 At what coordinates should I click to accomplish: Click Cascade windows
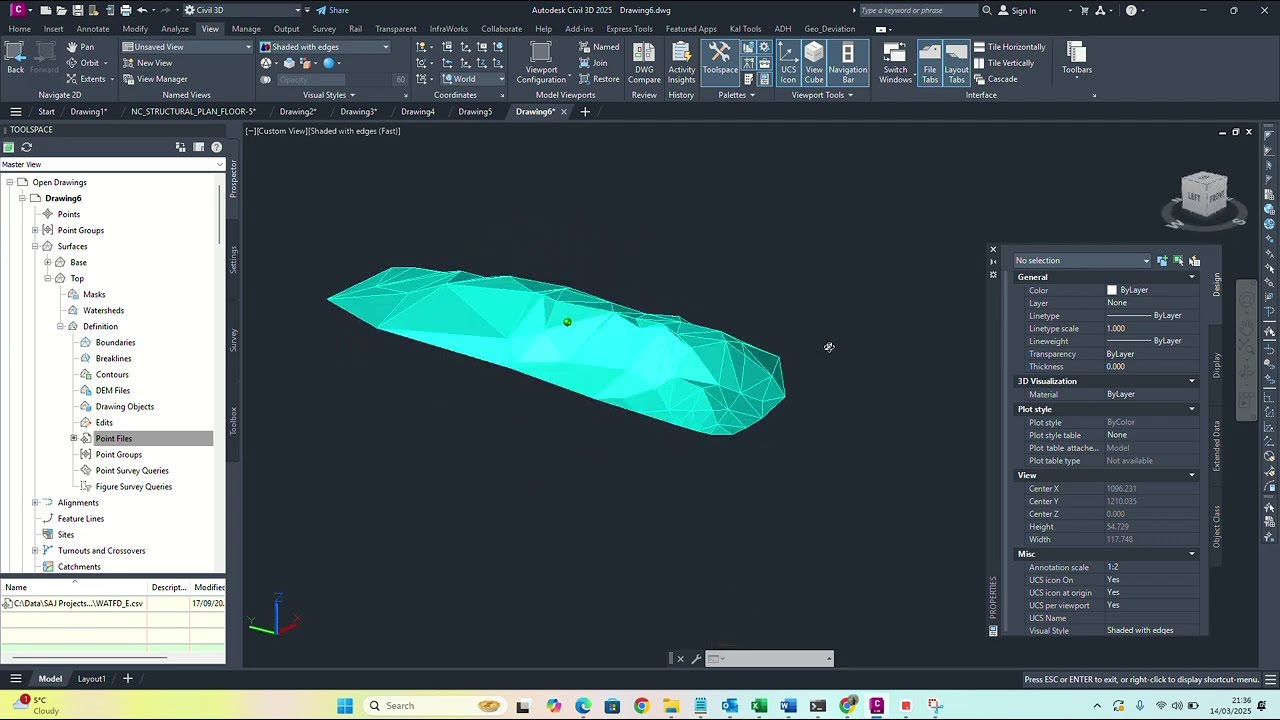995,79
